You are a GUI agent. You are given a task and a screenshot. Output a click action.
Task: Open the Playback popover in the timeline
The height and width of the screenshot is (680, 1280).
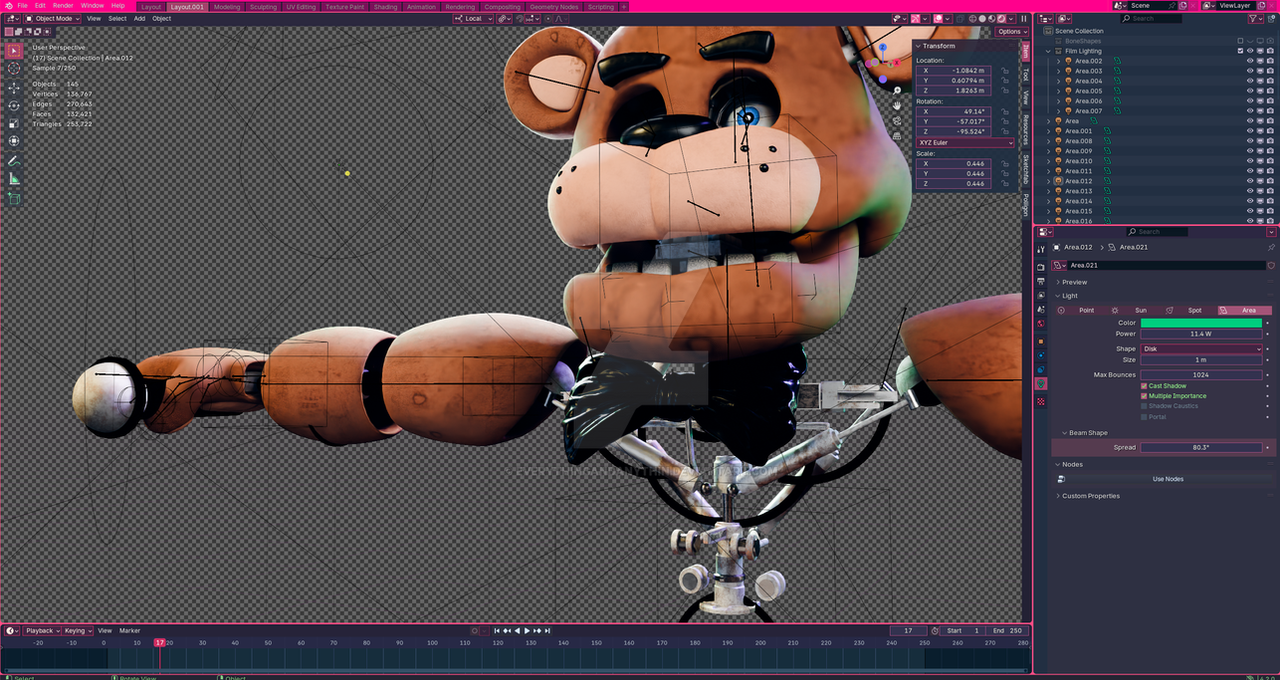coord(42,631)
